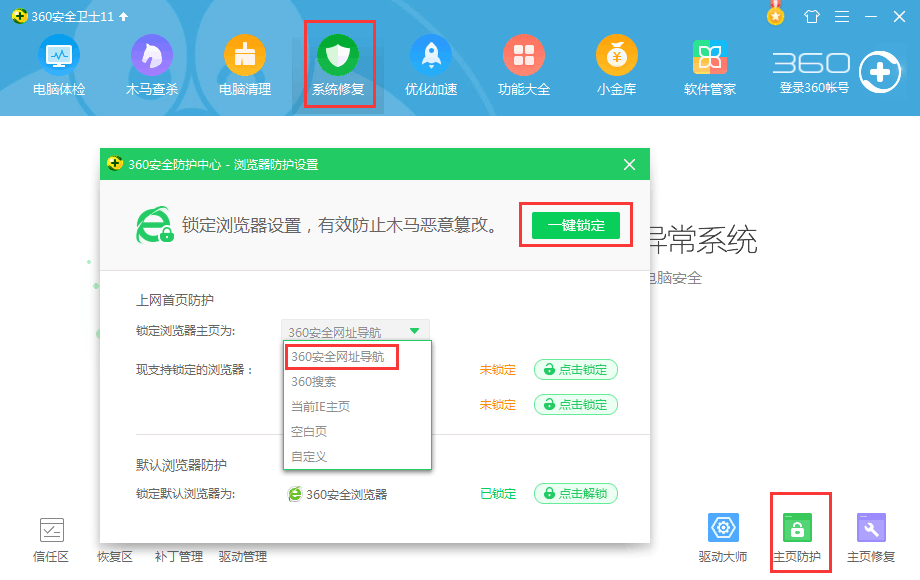Open the 电脑清理 cleanup icon
920x580 pixels.
point(245,55)
